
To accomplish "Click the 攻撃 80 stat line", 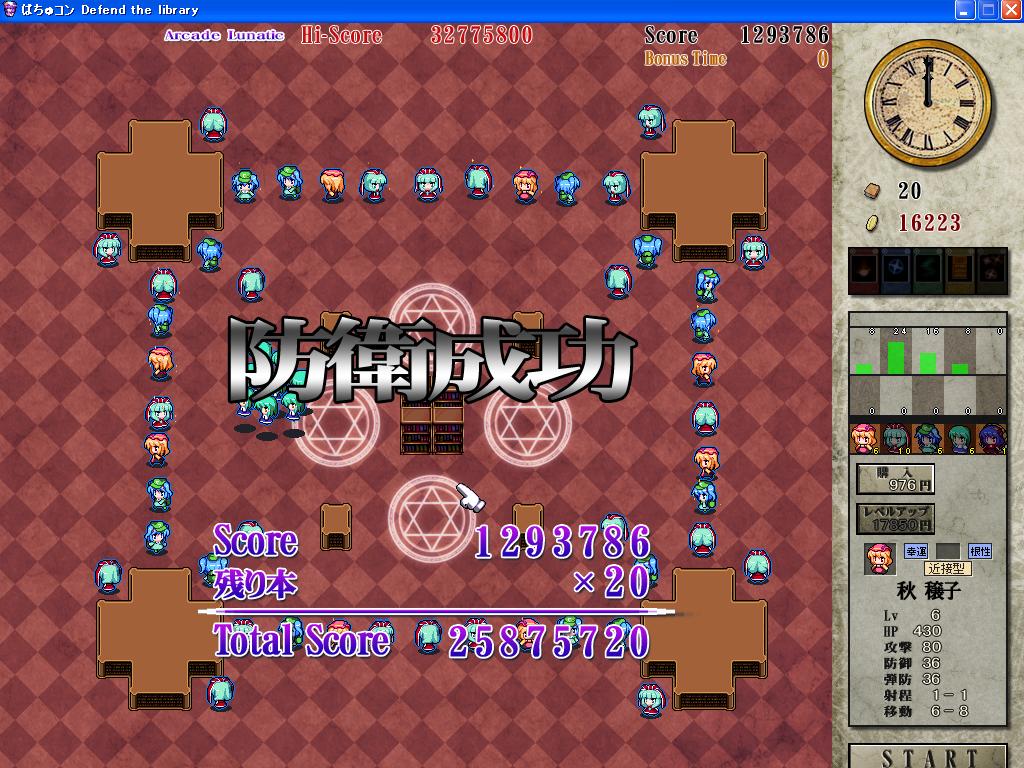I will pos(912,647).
